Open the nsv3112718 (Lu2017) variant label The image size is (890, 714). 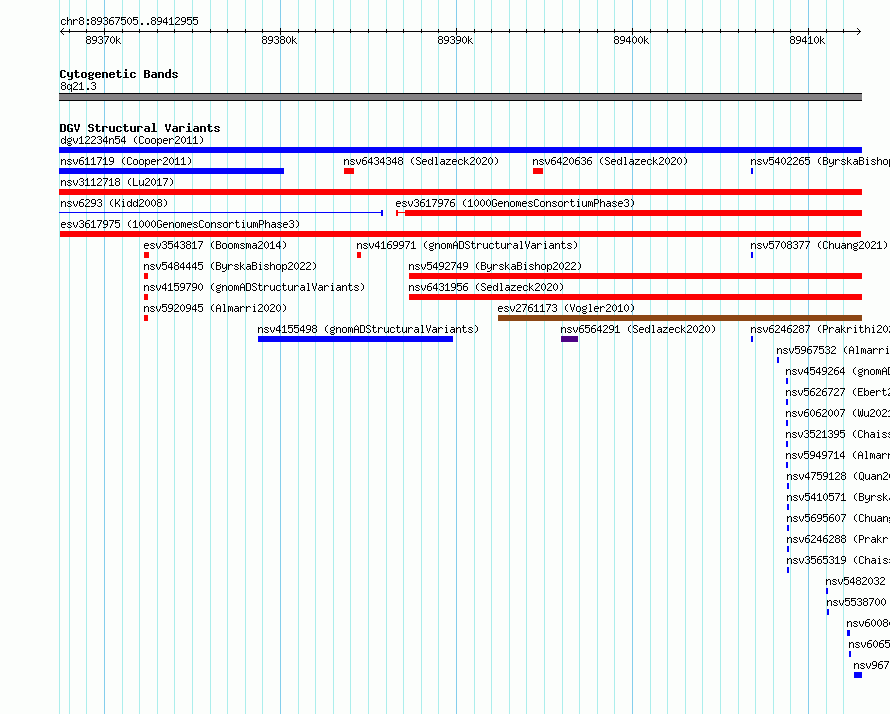(117, 182)
